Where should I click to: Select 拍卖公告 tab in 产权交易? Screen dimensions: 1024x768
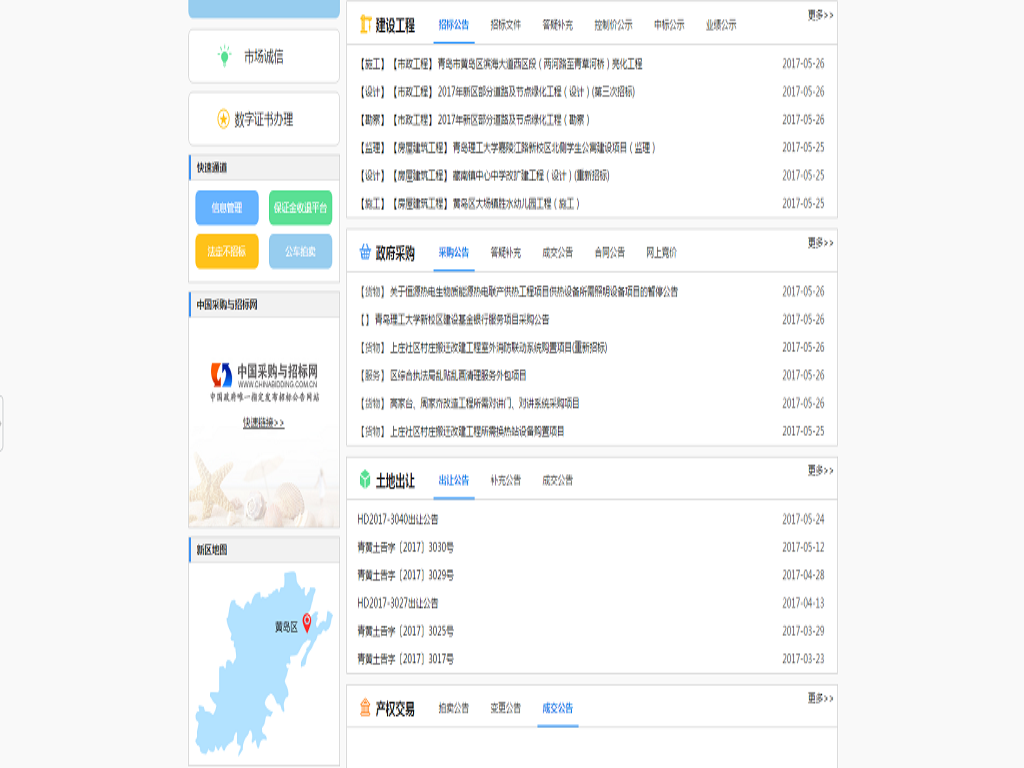click(x=453, y=708)
